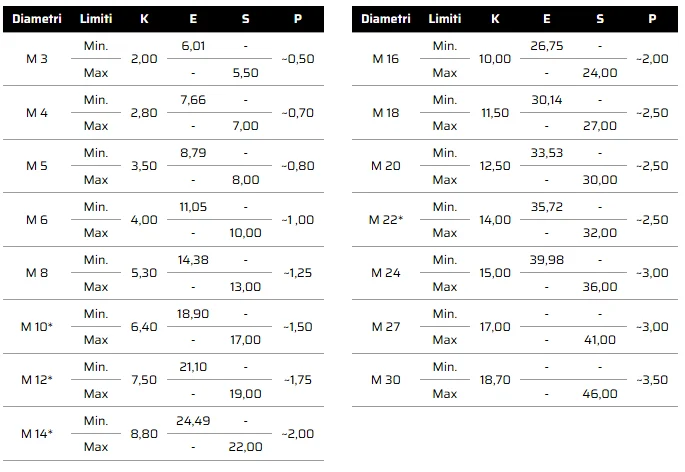Click the P value ~1,75 for M 12*
The image size is (685, 472).
[x=299, y=380]
